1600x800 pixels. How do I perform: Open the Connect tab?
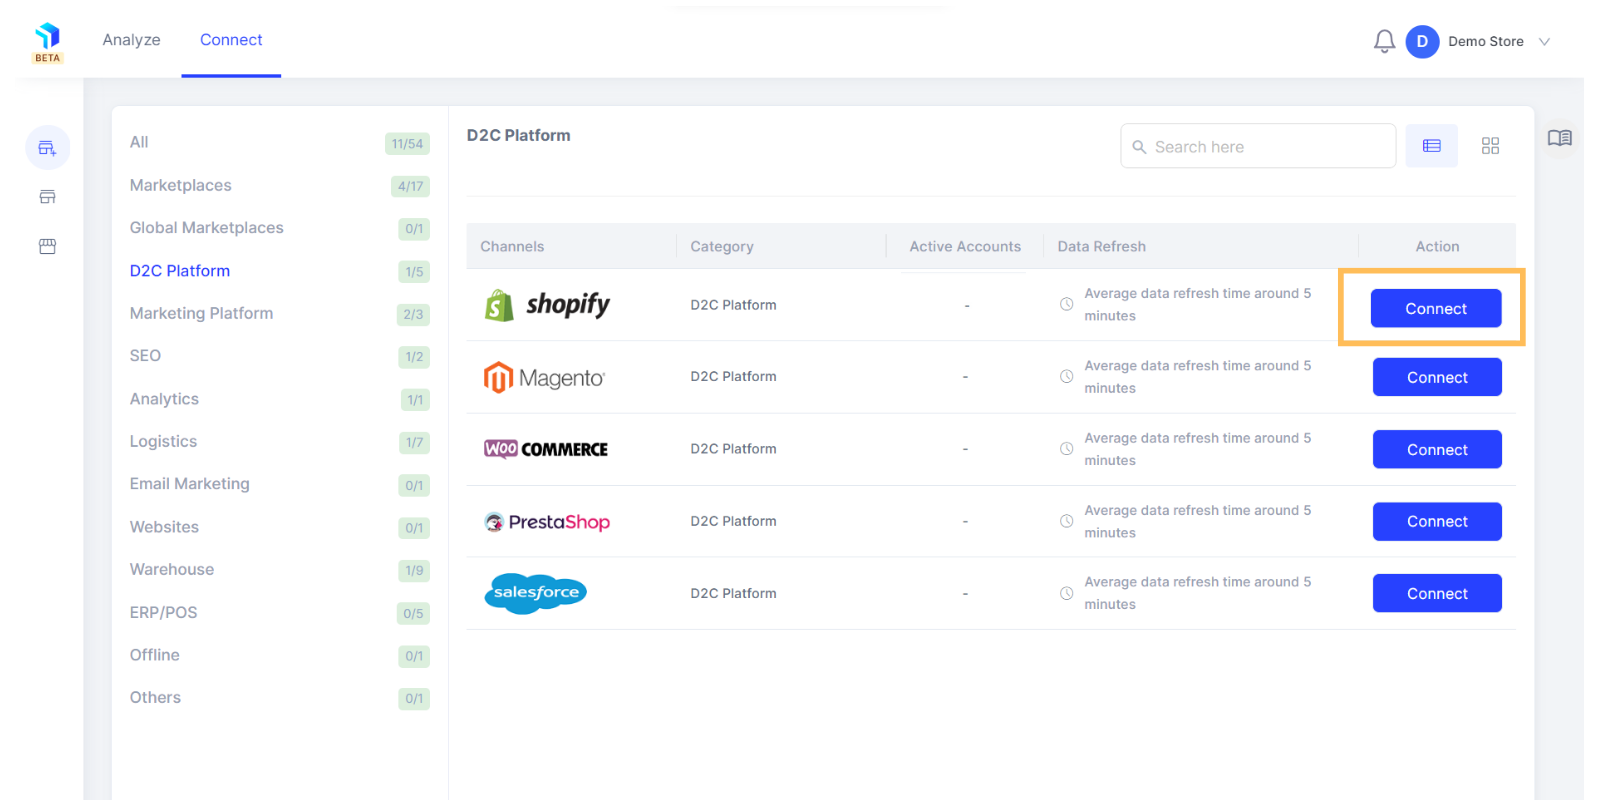[x=231, y=40]
